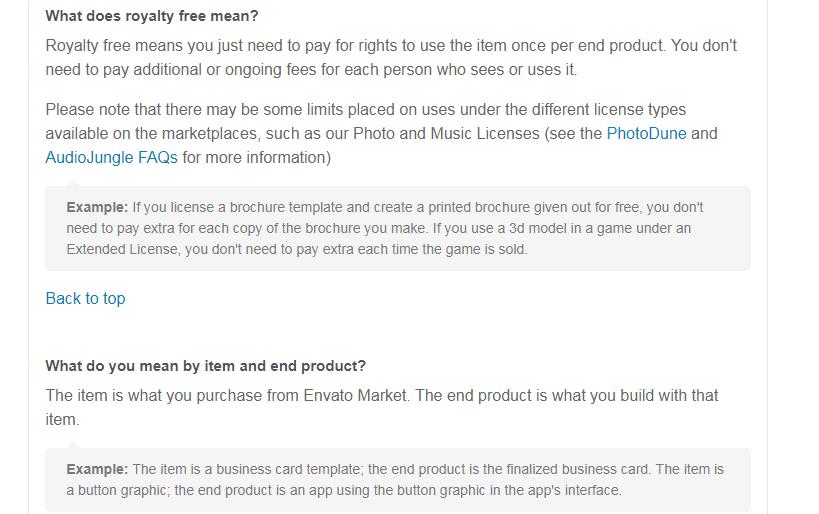Screen dimensions: 819x514
Task: Click the paragraph beginning "Royalty free means"
Action: (391, 57)
